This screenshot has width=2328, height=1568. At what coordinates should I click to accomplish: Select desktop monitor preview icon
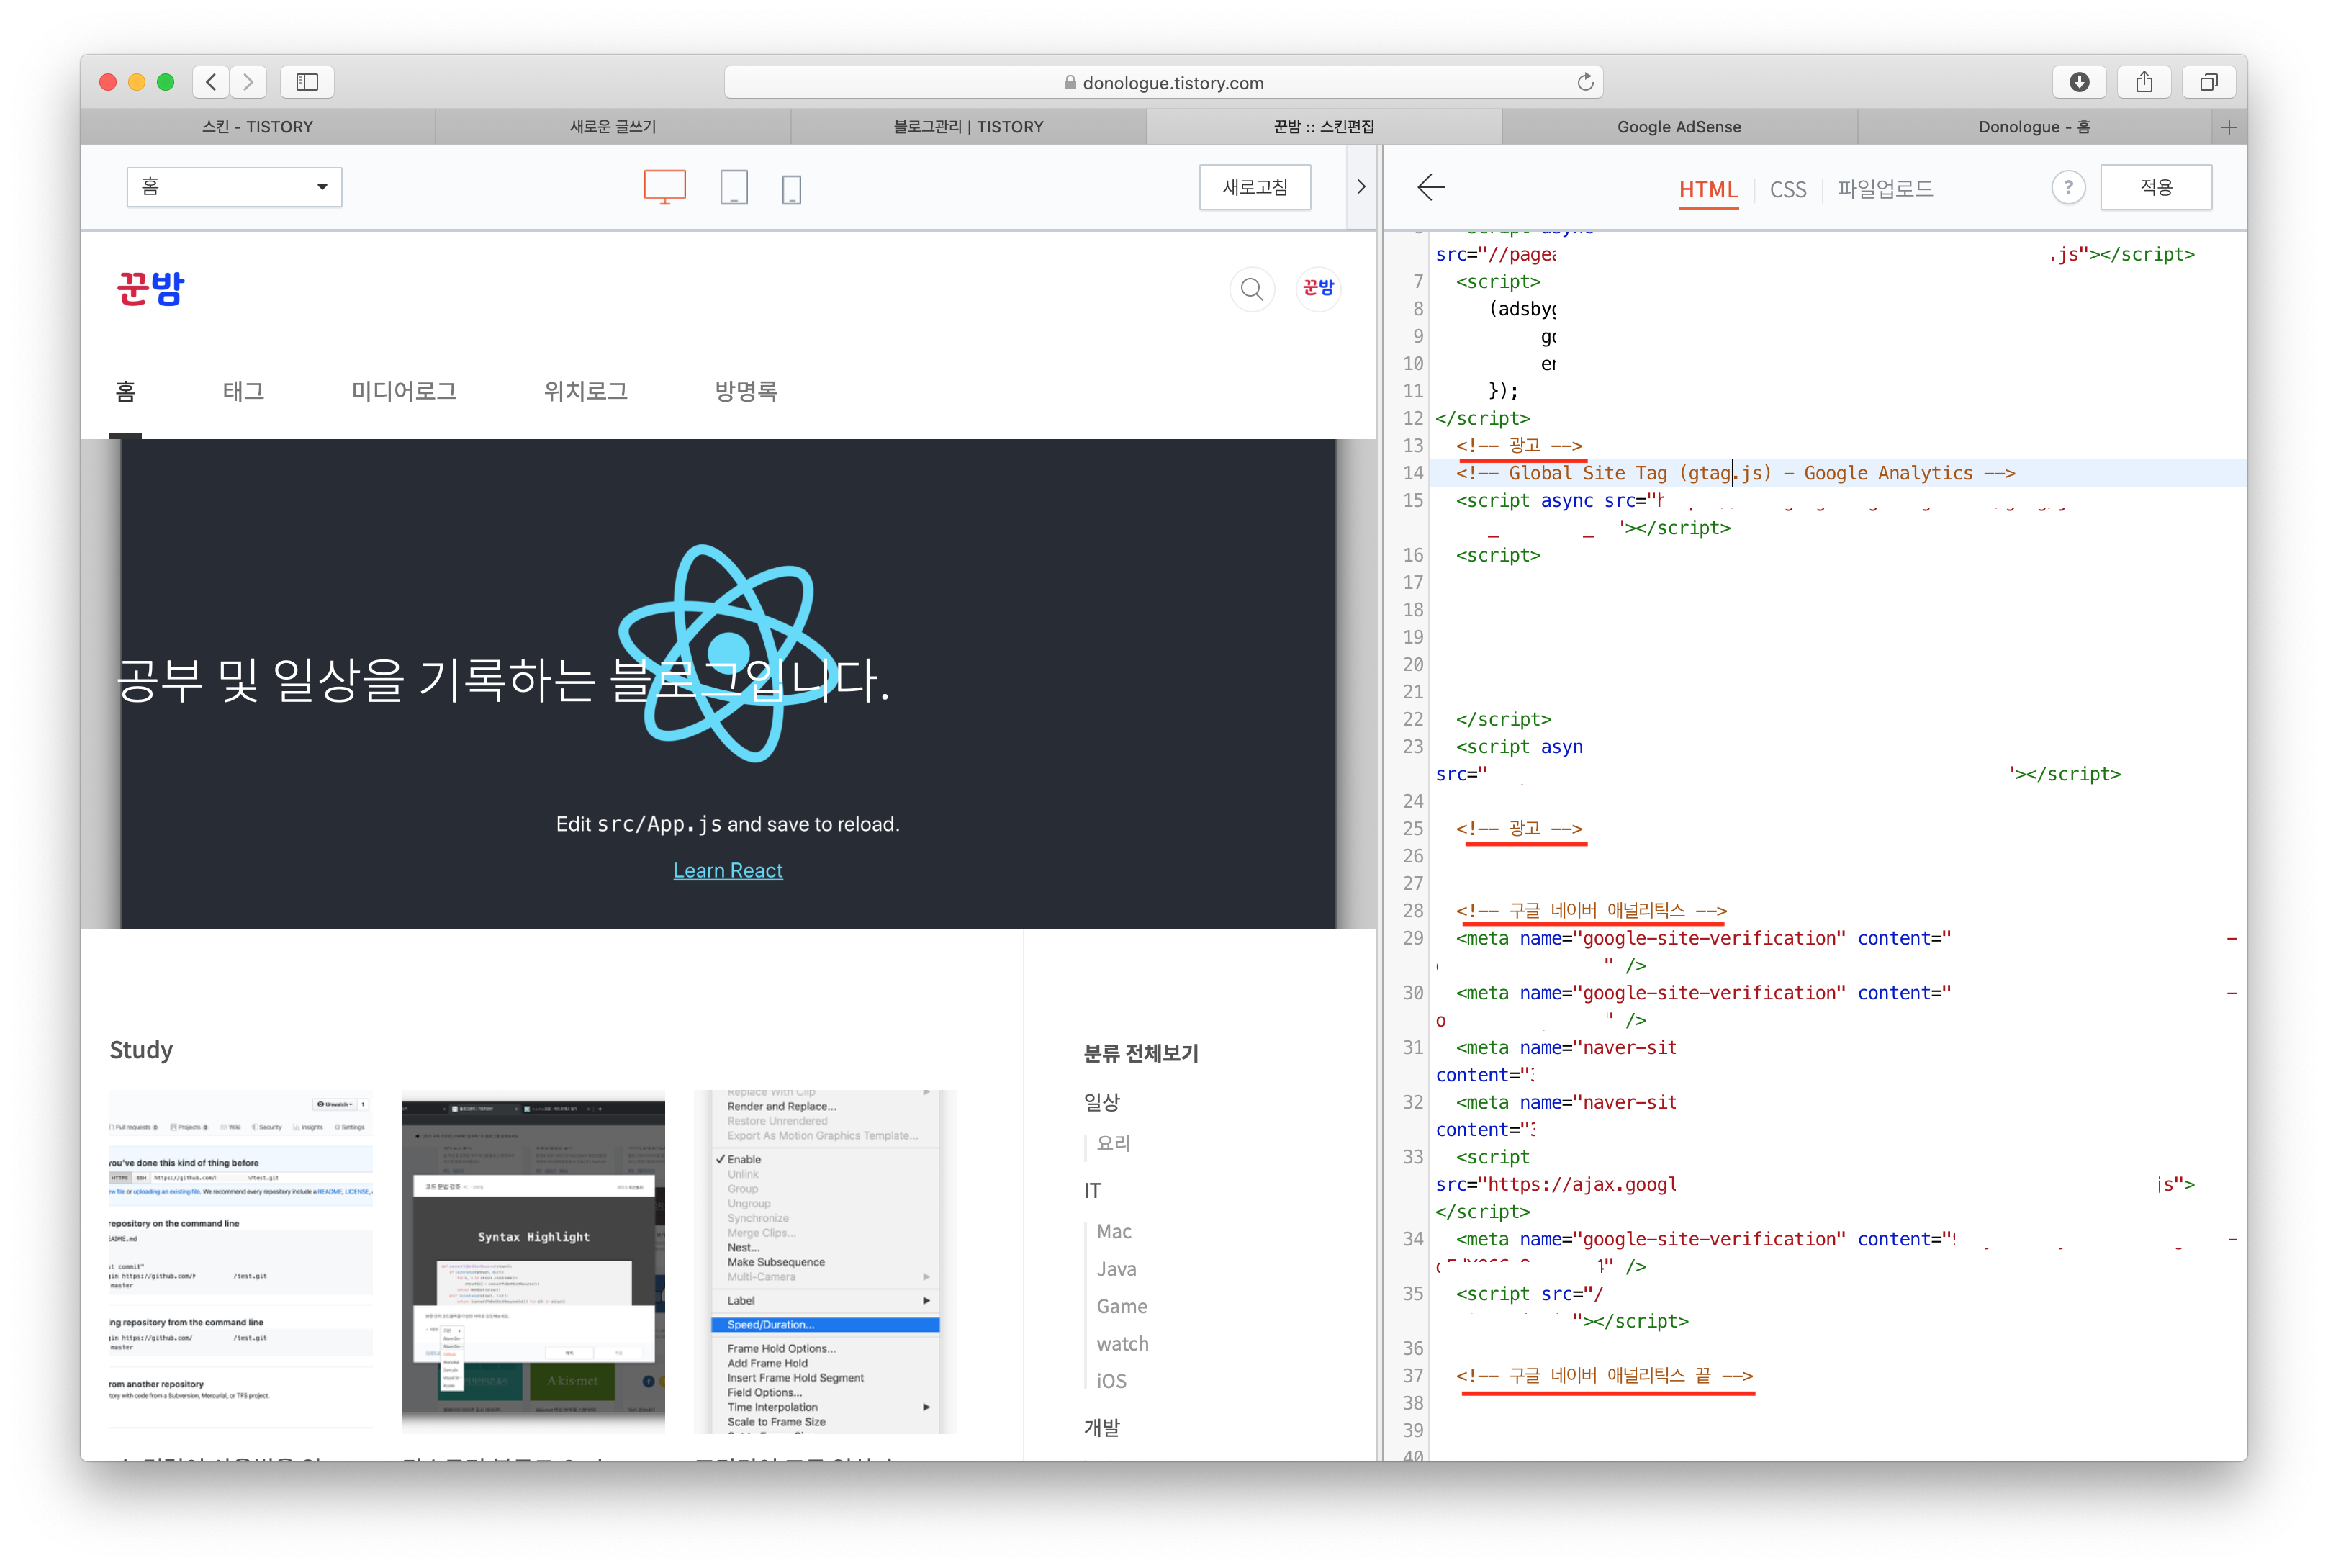coord(664,187)
